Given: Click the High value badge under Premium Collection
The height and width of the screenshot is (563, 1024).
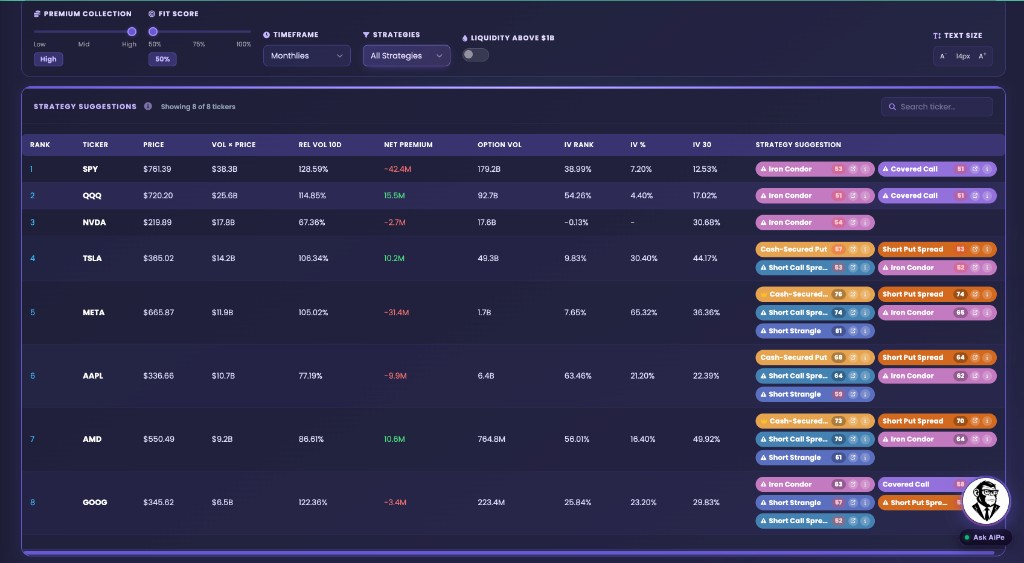Looking at the screenshot, I should pyautogui.click(x=48, y=59).
